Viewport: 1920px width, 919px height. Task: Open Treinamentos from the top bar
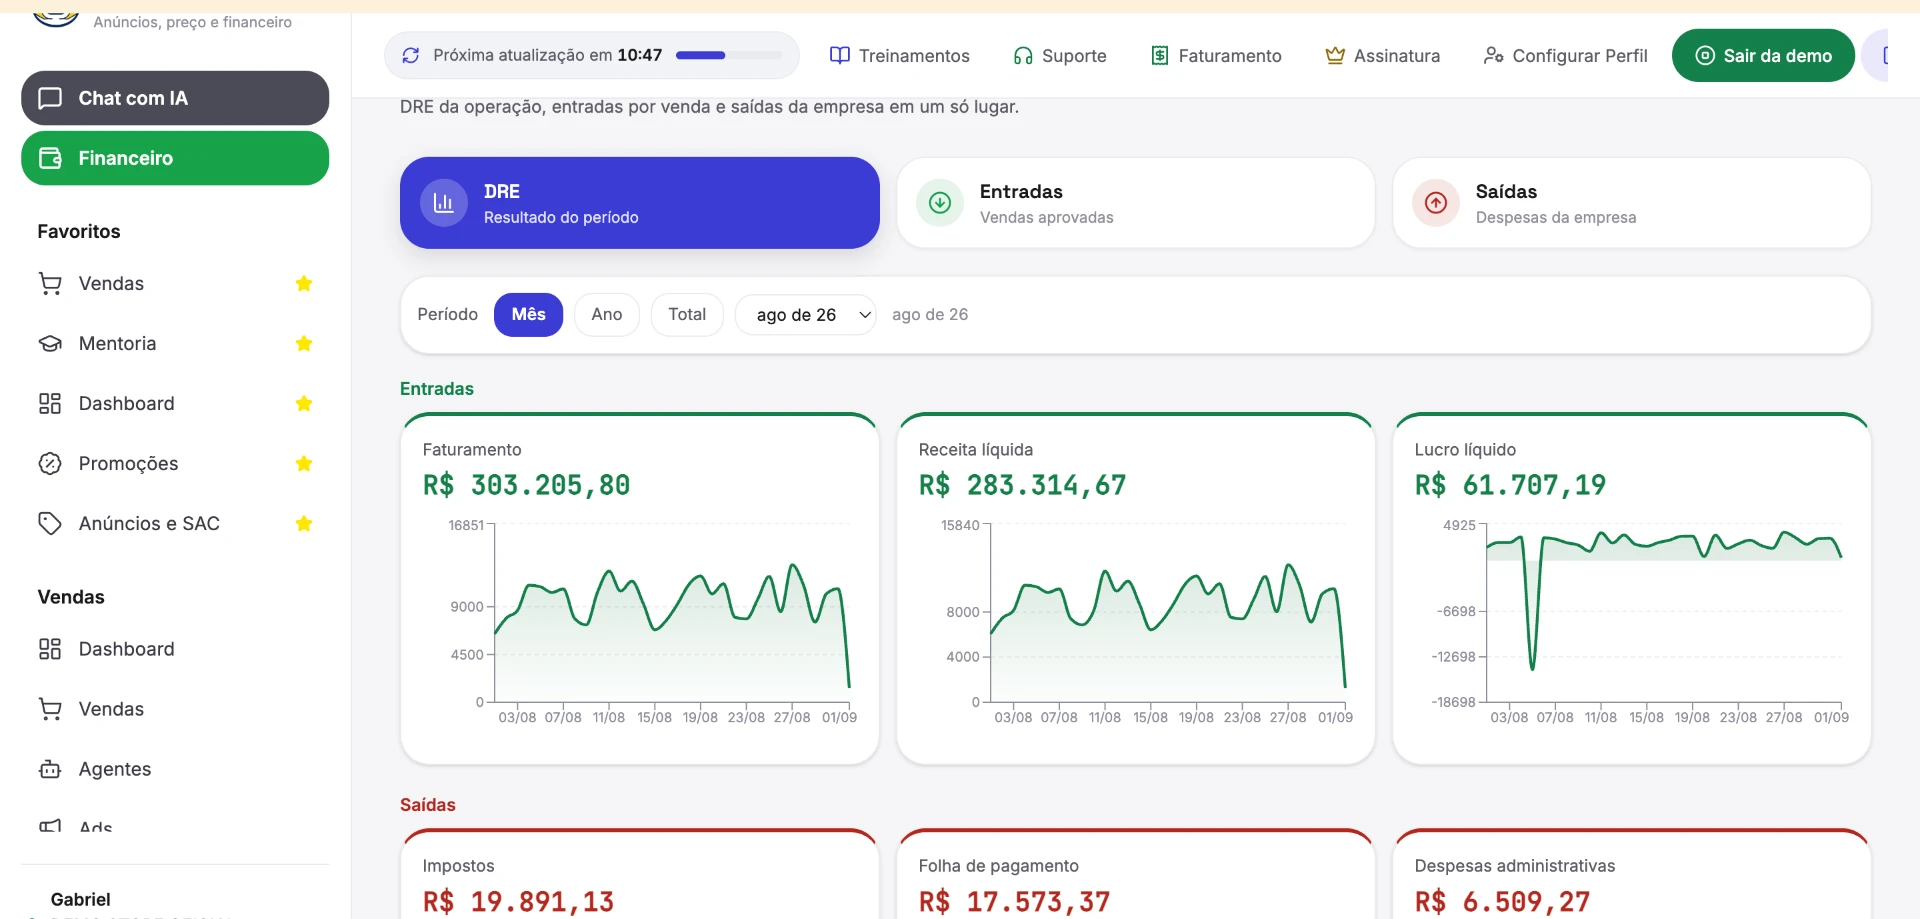[x=900, y=56]
